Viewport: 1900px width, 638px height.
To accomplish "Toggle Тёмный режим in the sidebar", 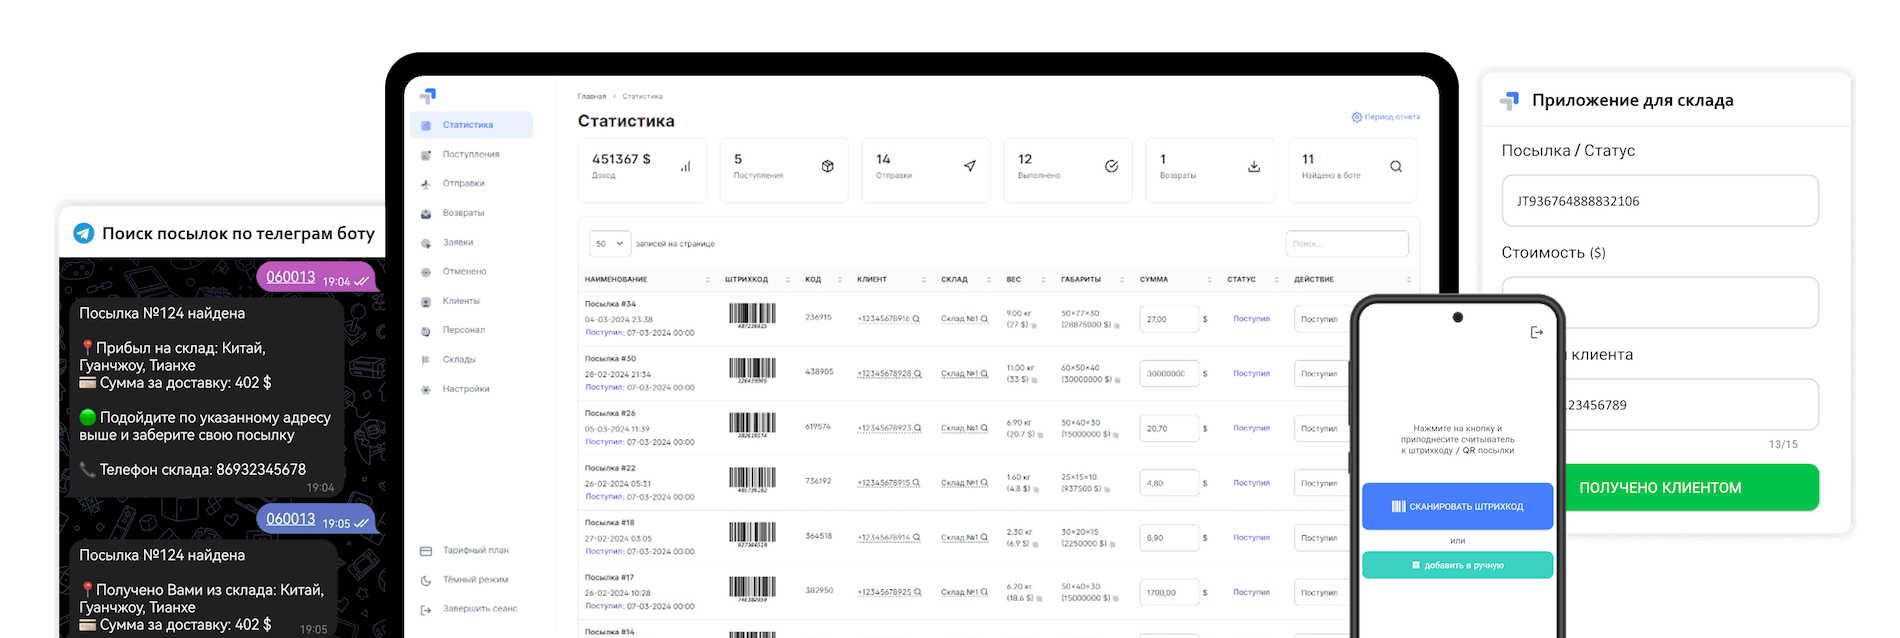I will coord(475,580).
